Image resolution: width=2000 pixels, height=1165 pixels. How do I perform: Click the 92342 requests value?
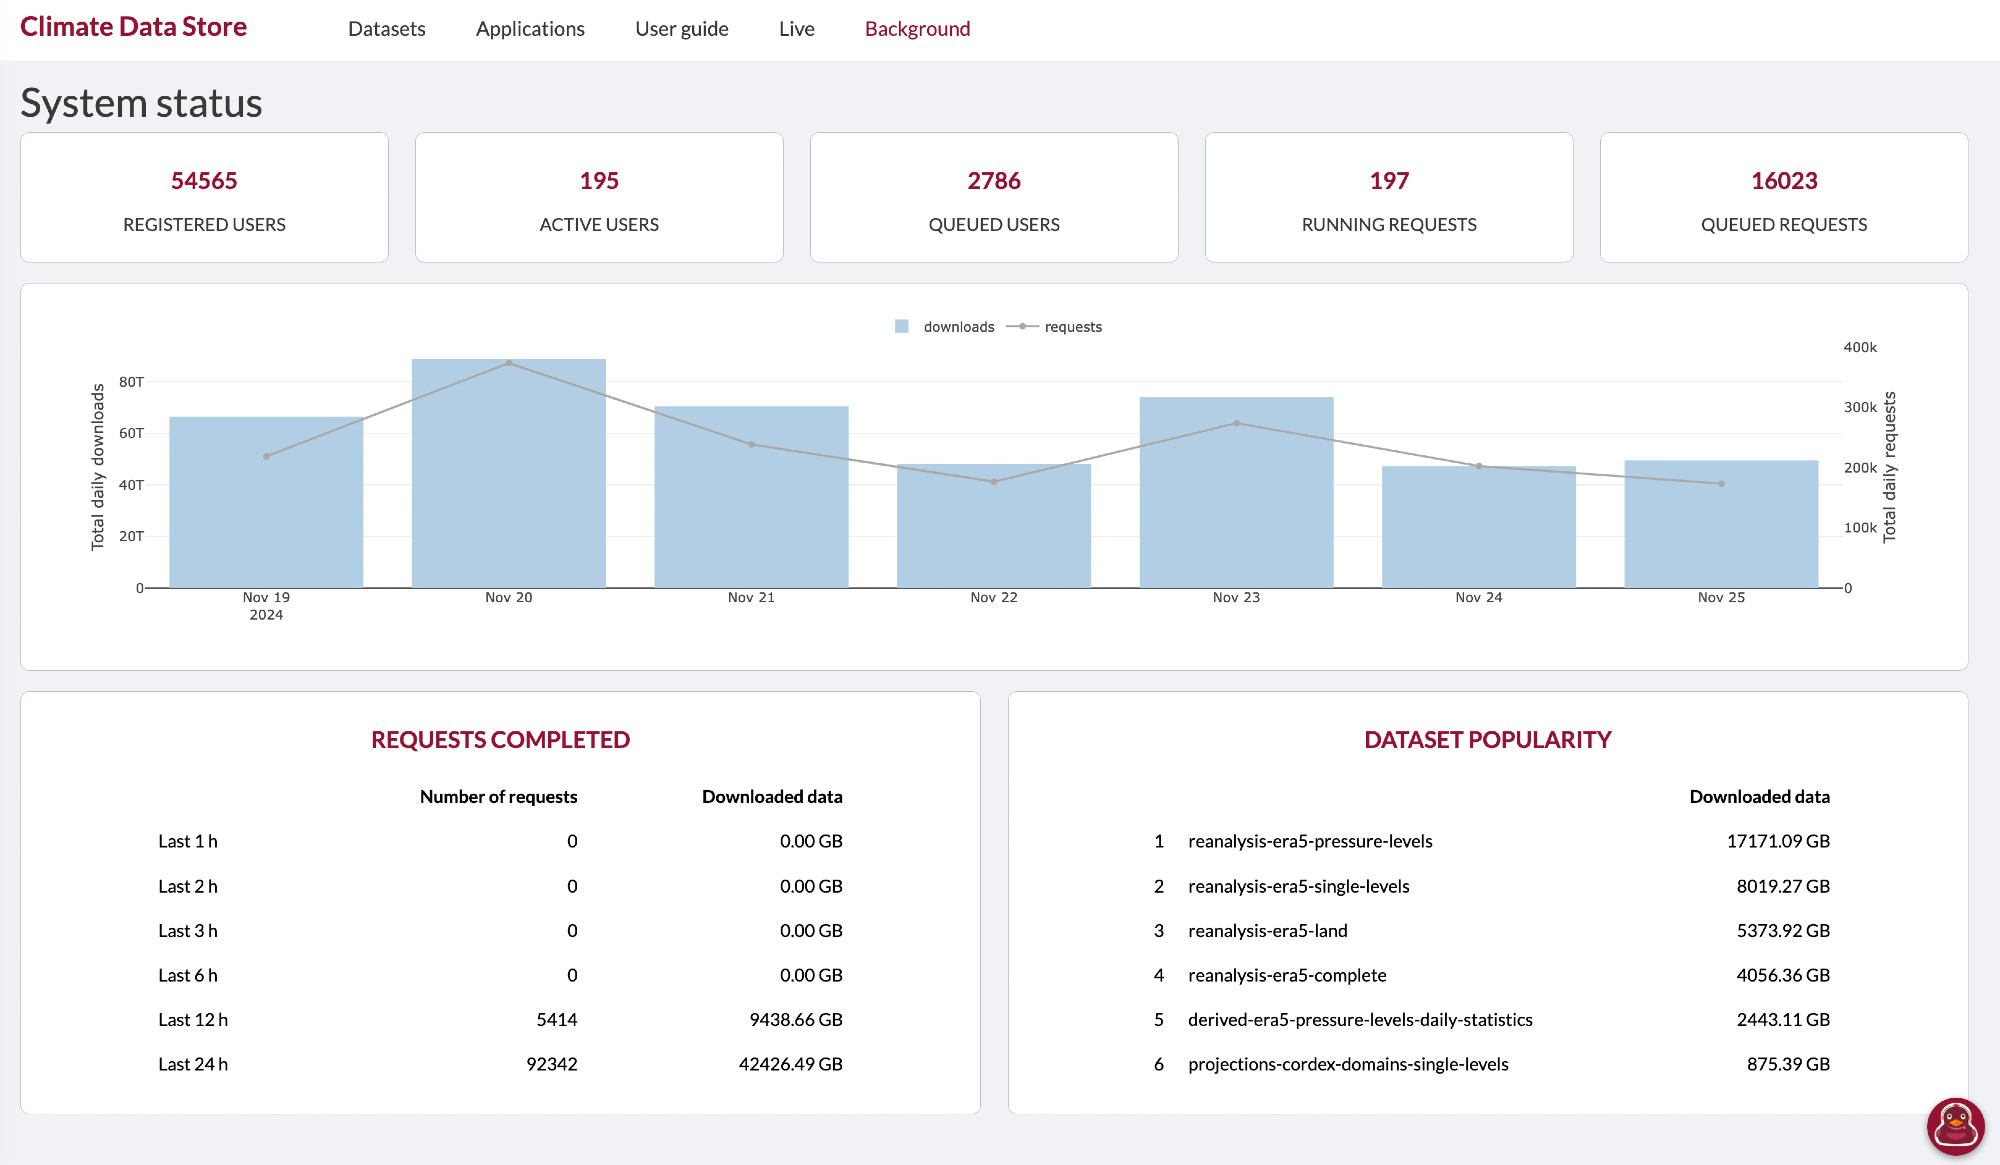click(552, 1064)
